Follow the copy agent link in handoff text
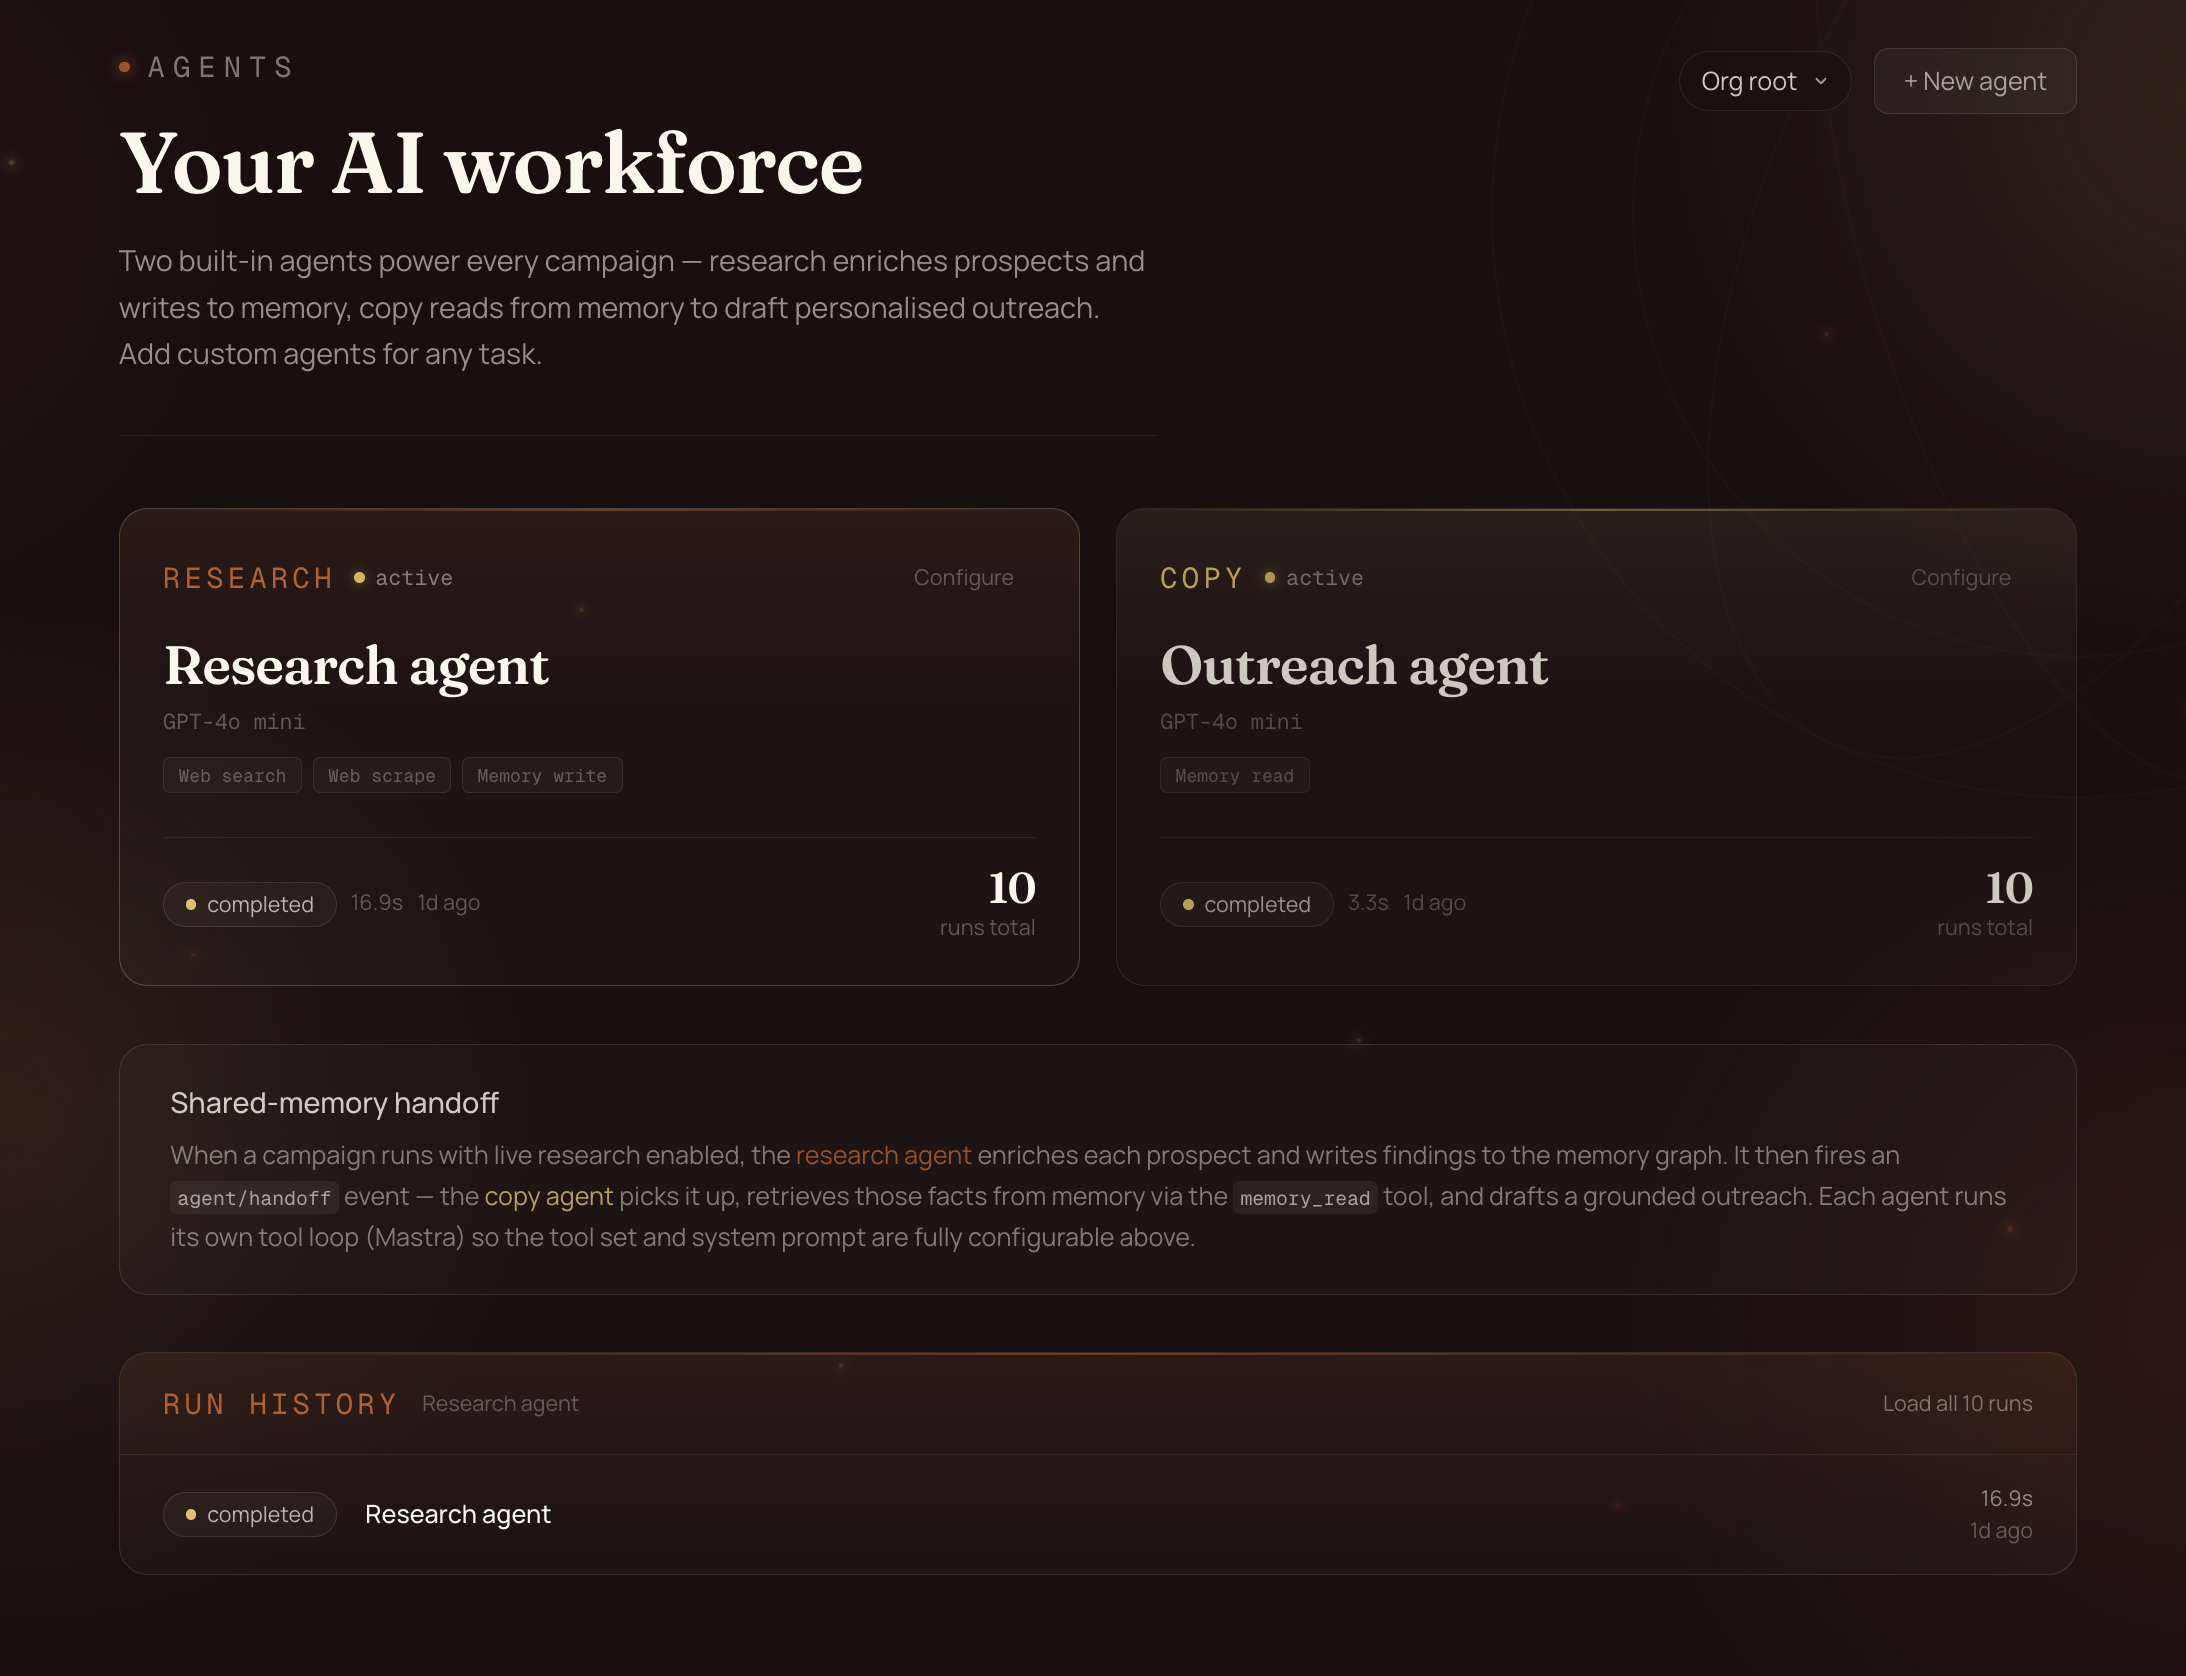Image resolution: width=2186 pixels, height=1676 pixels. [549, 1196]
